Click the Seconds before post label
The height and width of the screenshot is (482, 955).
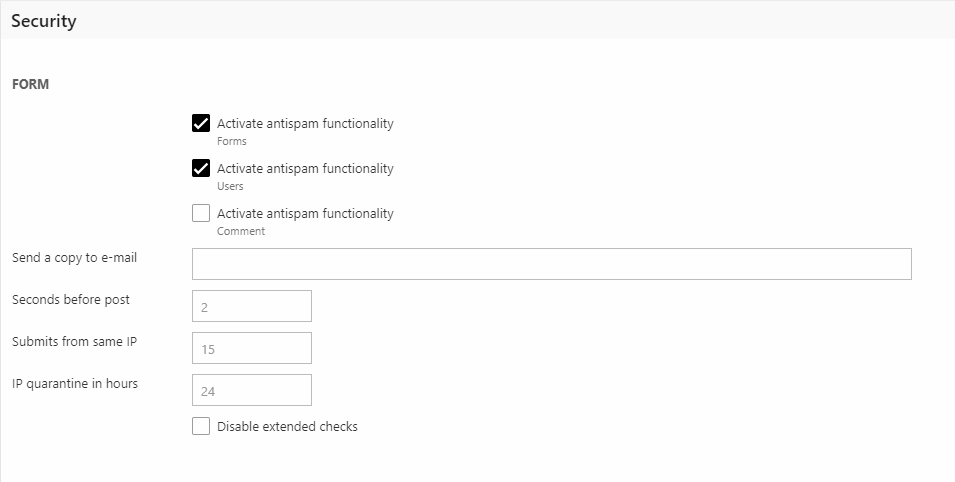[x=71, y=300]
